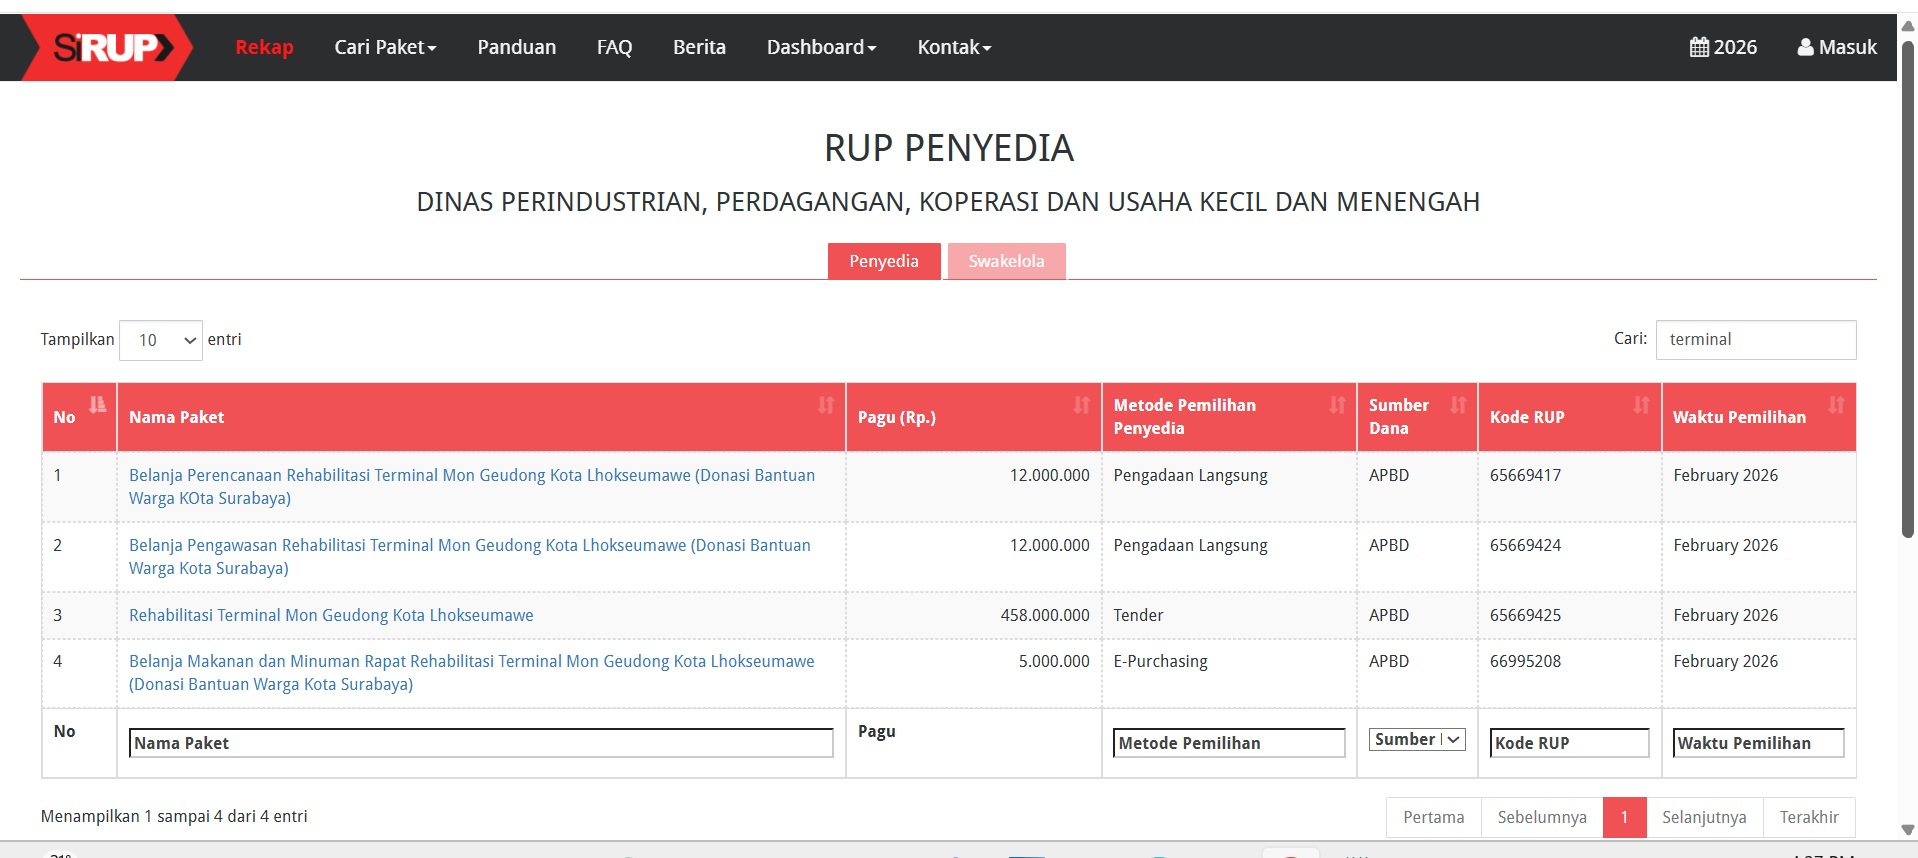The height and width of the screenshot is (858, 1918).
Task: Select the E-Purchasing method cell
Action: (1229, 673)
